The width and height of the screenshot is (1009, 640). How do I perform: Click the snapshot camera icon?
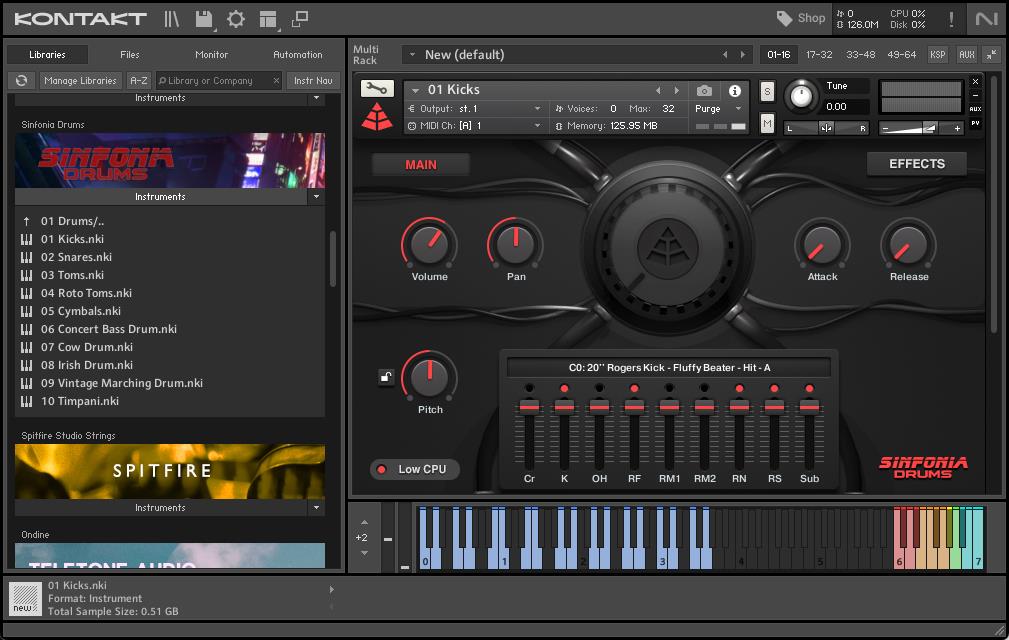coord(704,91)
